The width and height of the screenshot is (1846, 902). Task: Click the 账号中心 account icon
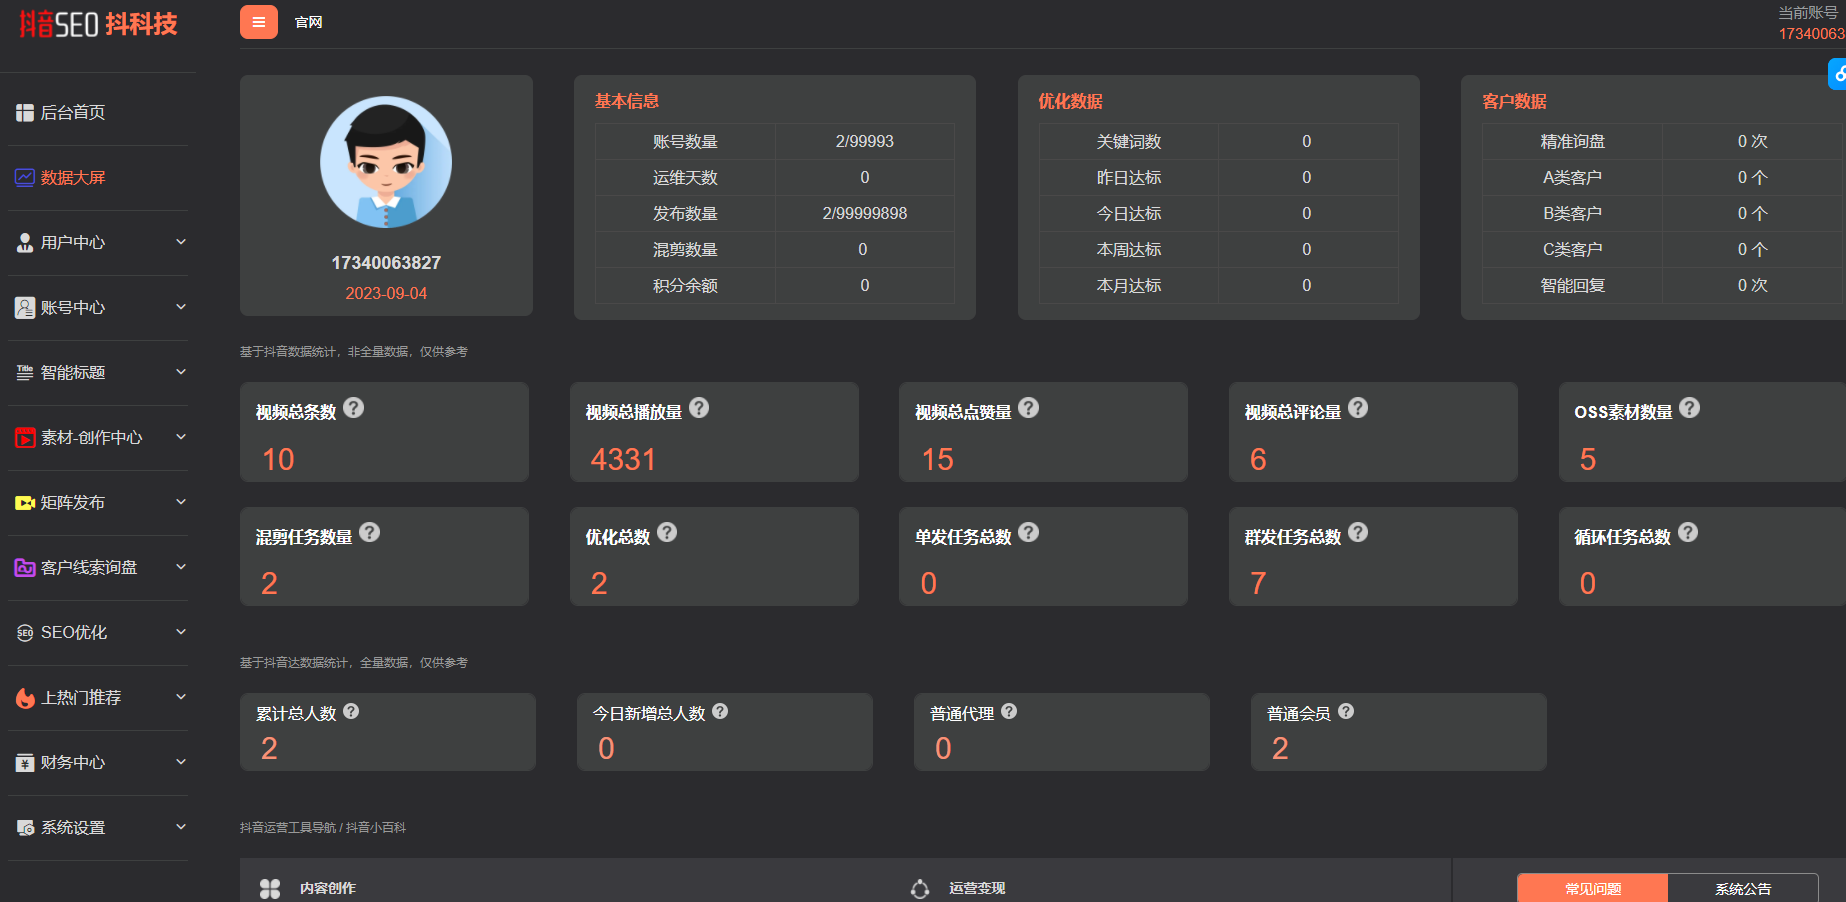point(25,308)
